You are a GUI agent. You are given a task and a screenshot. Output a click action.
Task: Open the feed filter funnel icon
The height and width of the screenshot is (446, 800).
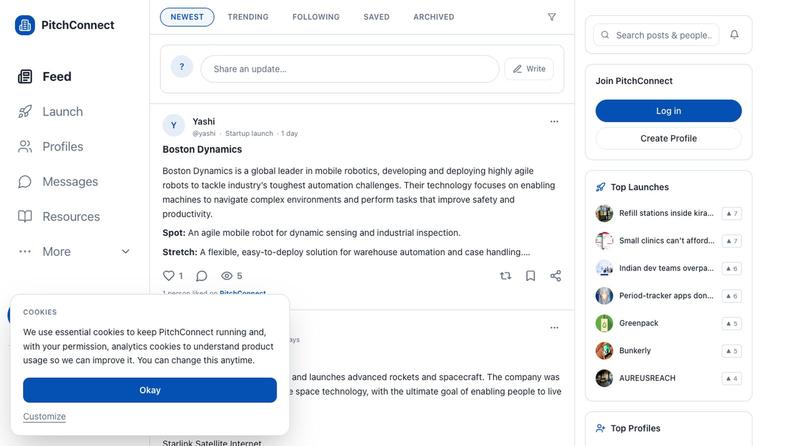tap(552, 17)
